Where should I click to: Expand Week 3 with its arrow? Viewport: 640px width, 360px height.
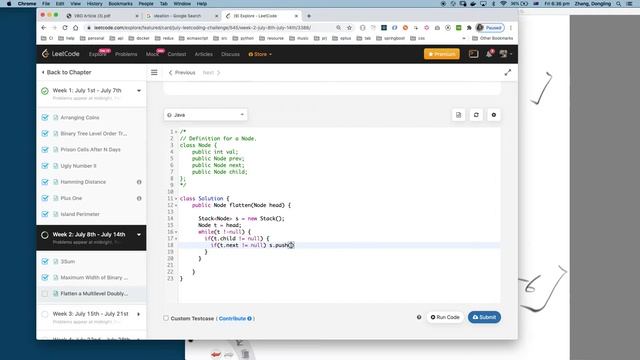pyautogui.click(x=139, y=314)
